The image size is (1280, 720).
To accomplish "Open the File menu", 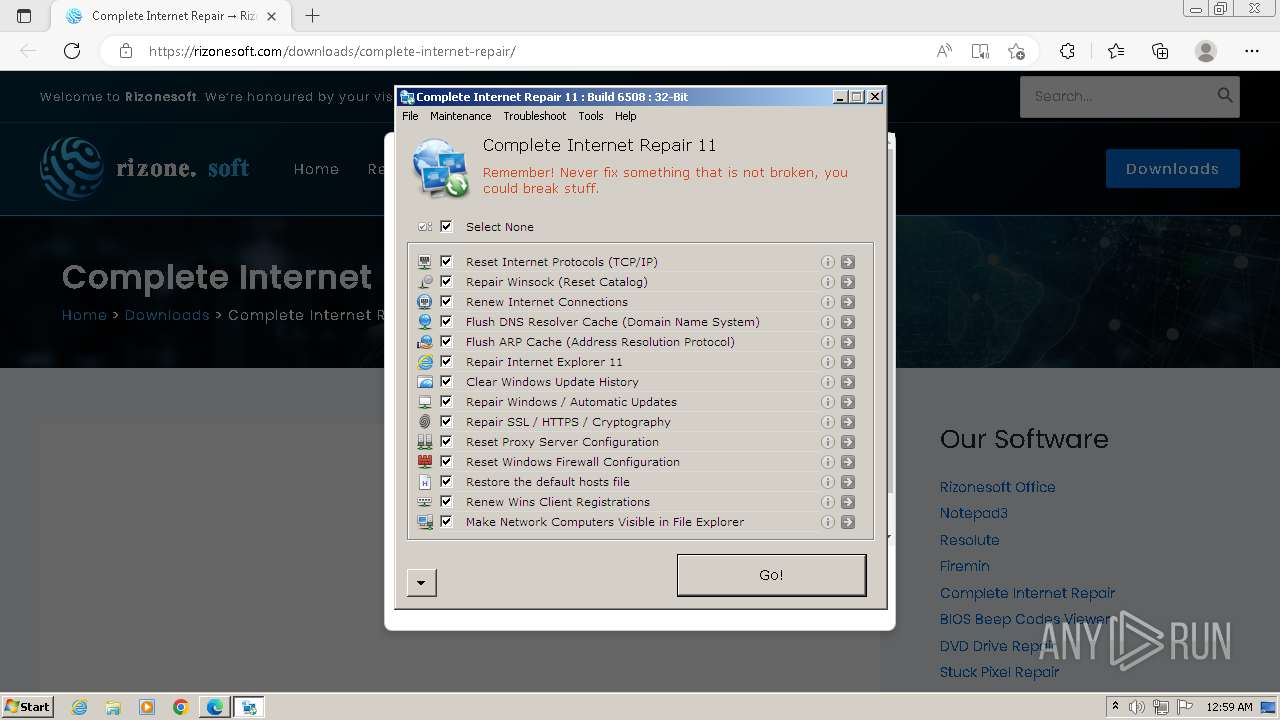I will pos(410,116).
